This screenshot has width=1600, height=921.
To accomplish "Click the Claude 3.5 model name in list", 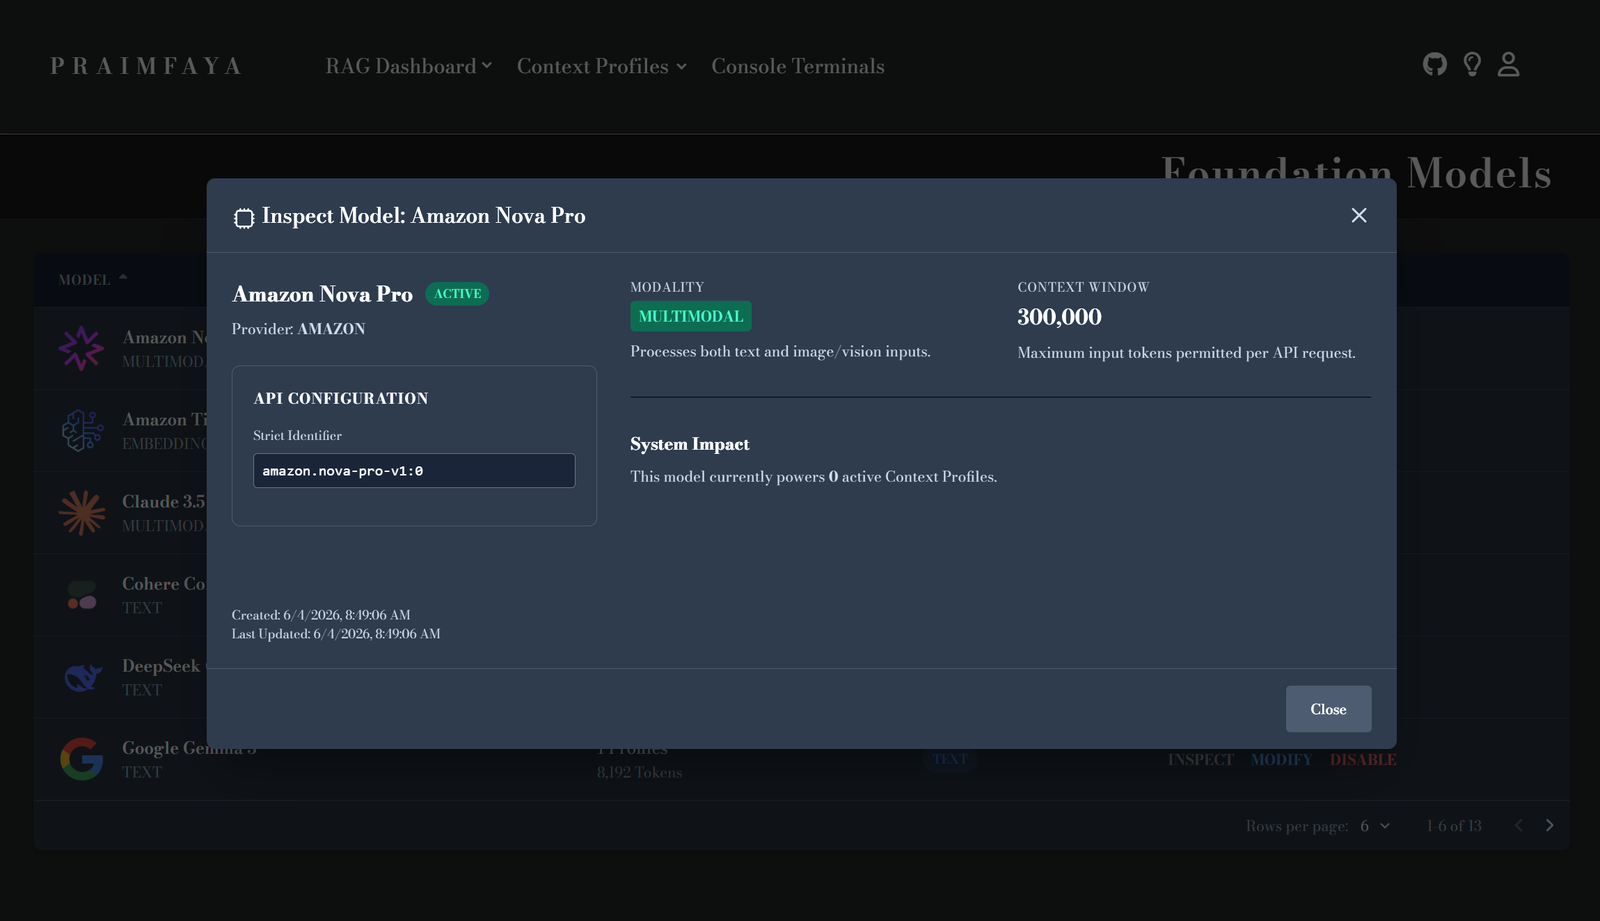I will click(x=164, y=502).
